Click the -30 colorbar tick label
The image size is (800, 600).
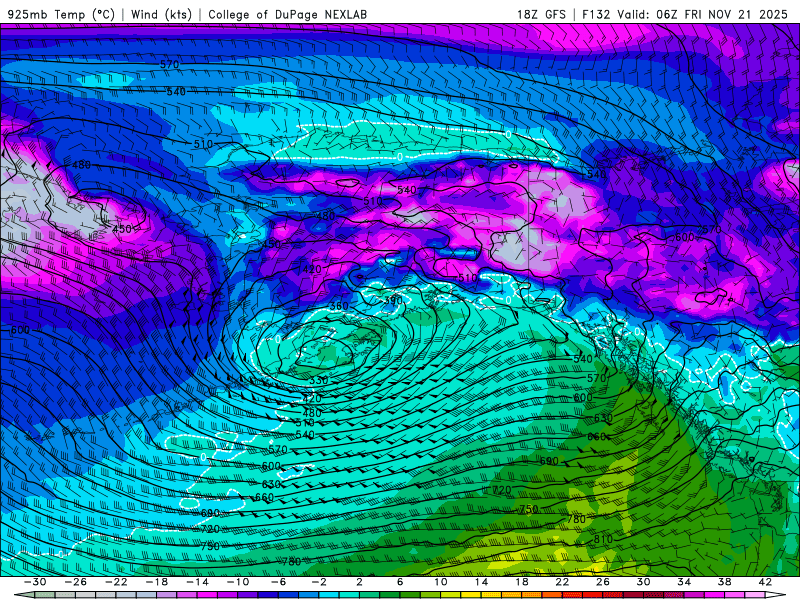(35, 582)
